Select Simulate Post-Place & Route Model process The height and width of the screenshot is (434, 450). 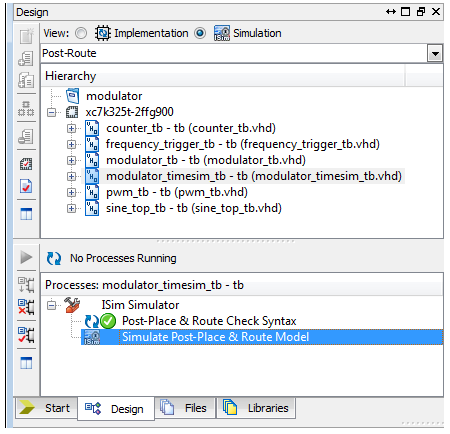pyautogui.click(x=215, y=337)
